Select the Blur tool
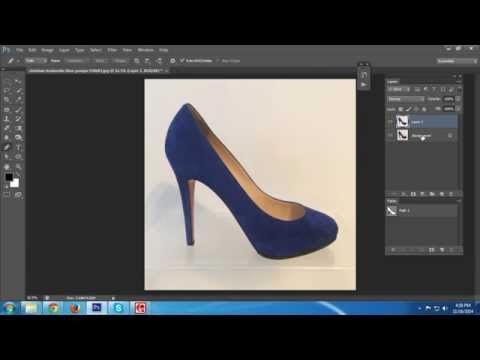Viewport: 480px width, 360px height. pyautogui.click(x=7, y=138)
